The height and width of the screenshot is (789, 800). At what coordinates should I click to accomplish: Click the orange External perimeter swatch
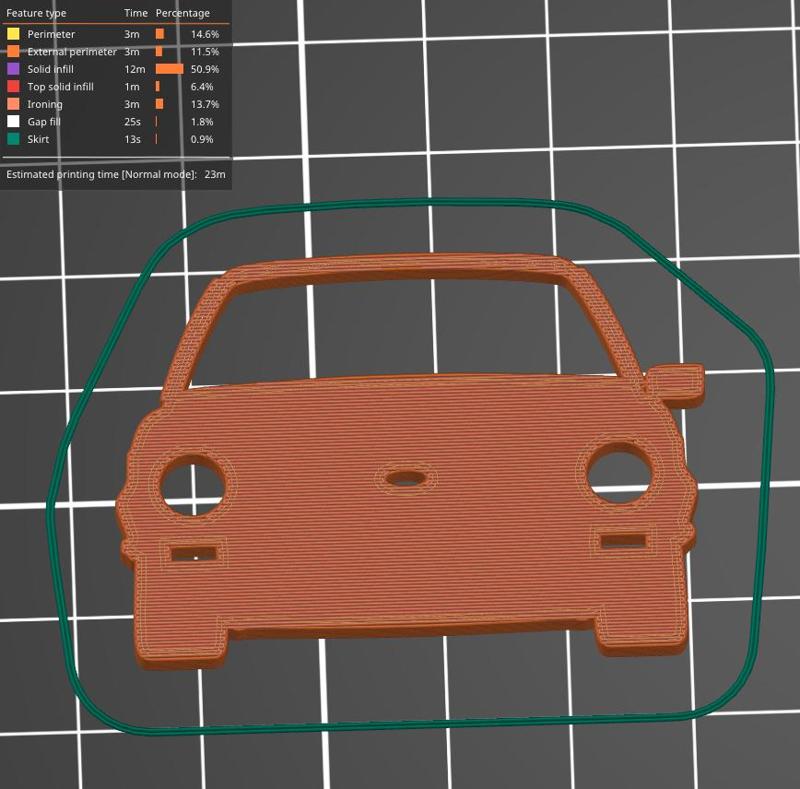pyautogui.click(x=11, y=50)
